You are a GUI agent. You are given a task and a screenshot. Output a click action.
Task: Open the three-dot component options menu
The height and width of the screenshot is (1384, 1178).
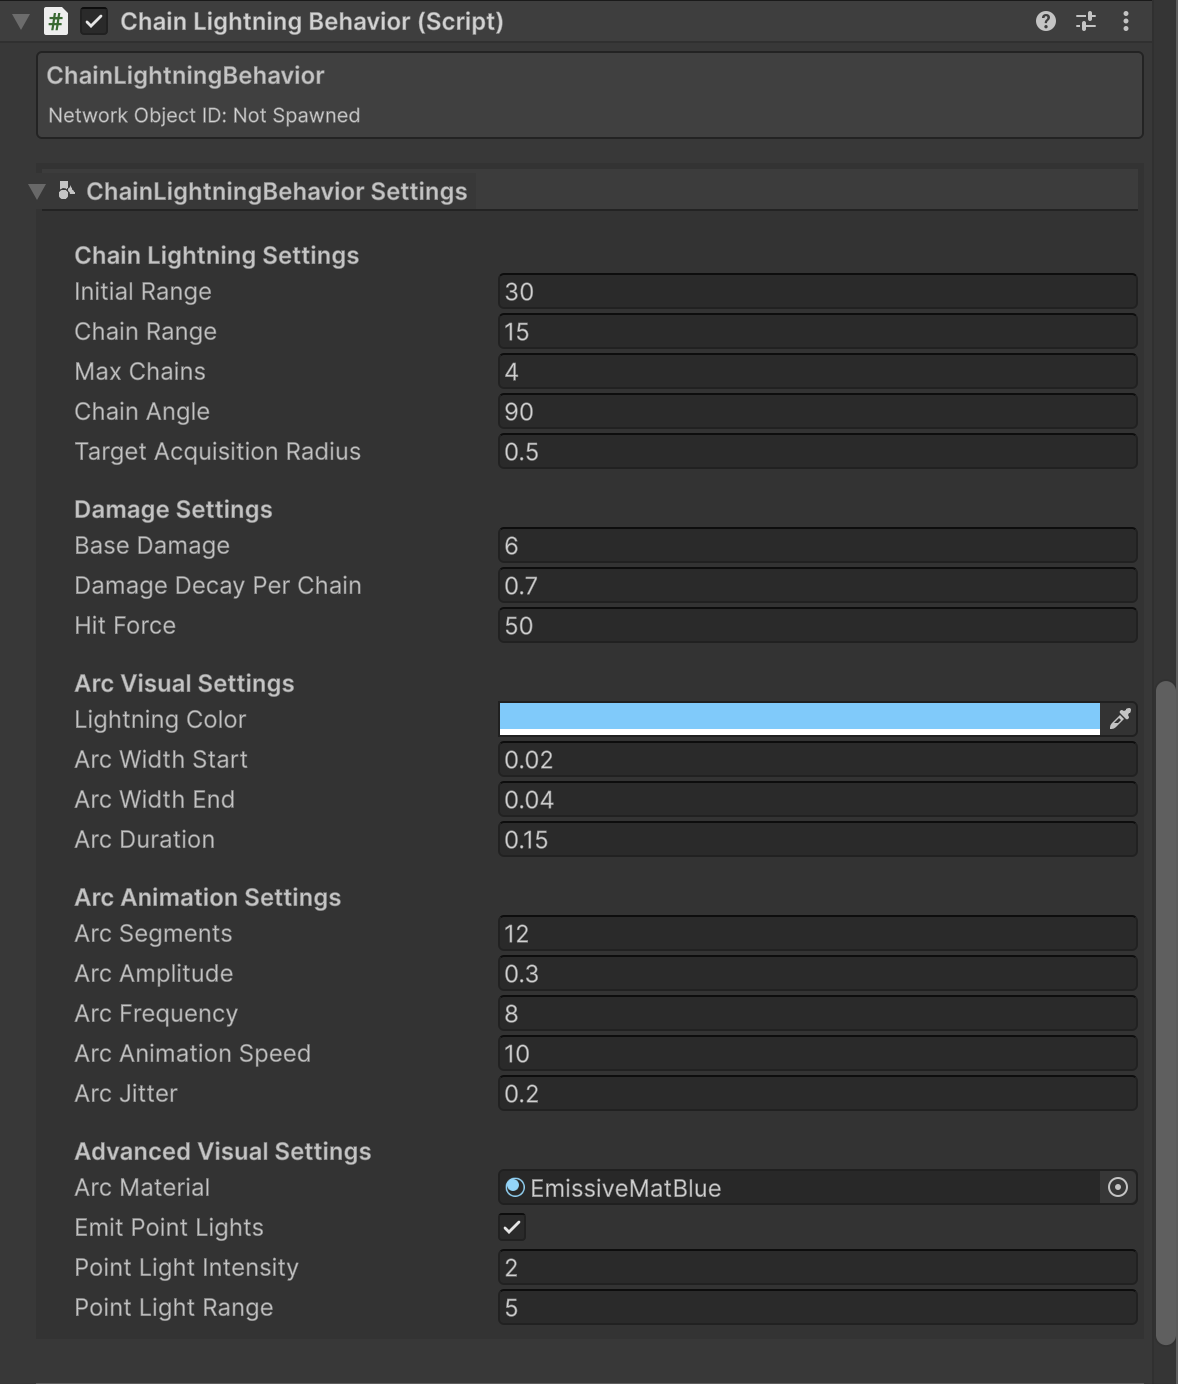tap(1126, 20)
